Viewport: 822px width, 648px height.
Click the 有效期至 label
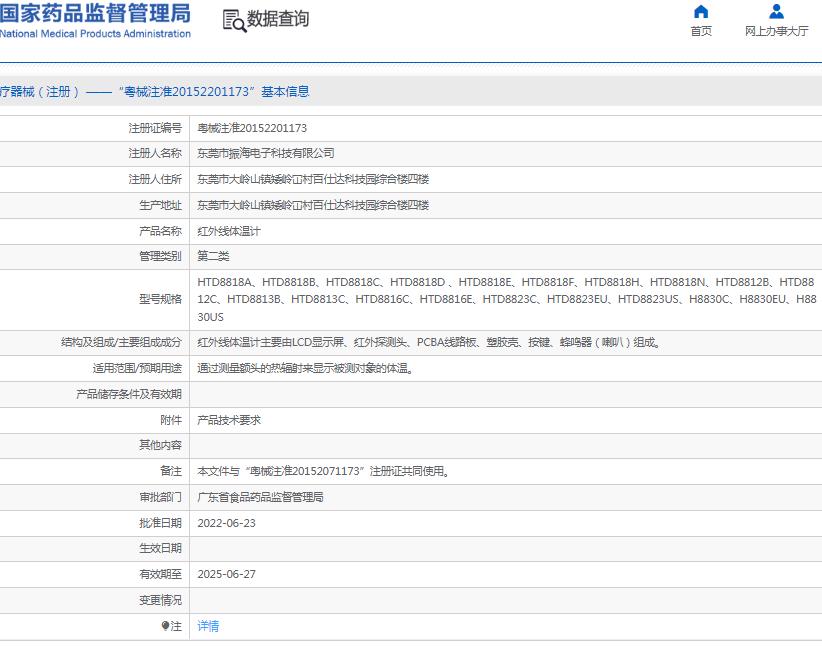point(160,574)
